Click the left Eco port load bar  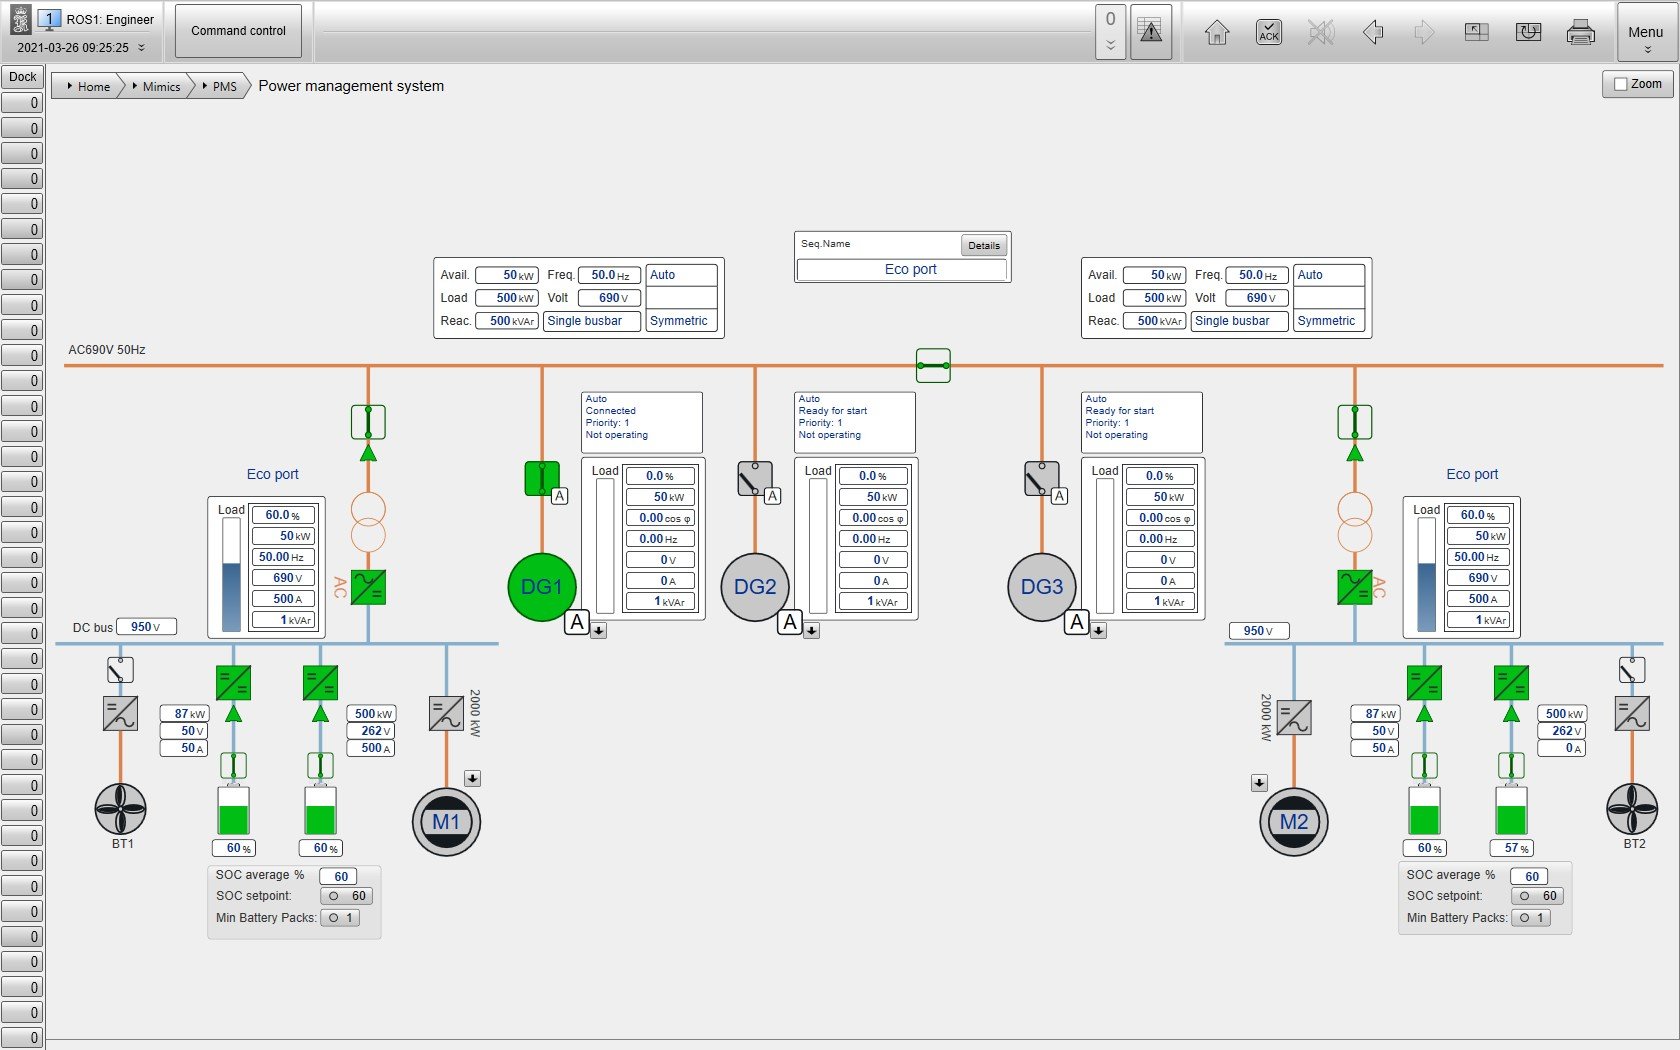(x=231, y=574)
